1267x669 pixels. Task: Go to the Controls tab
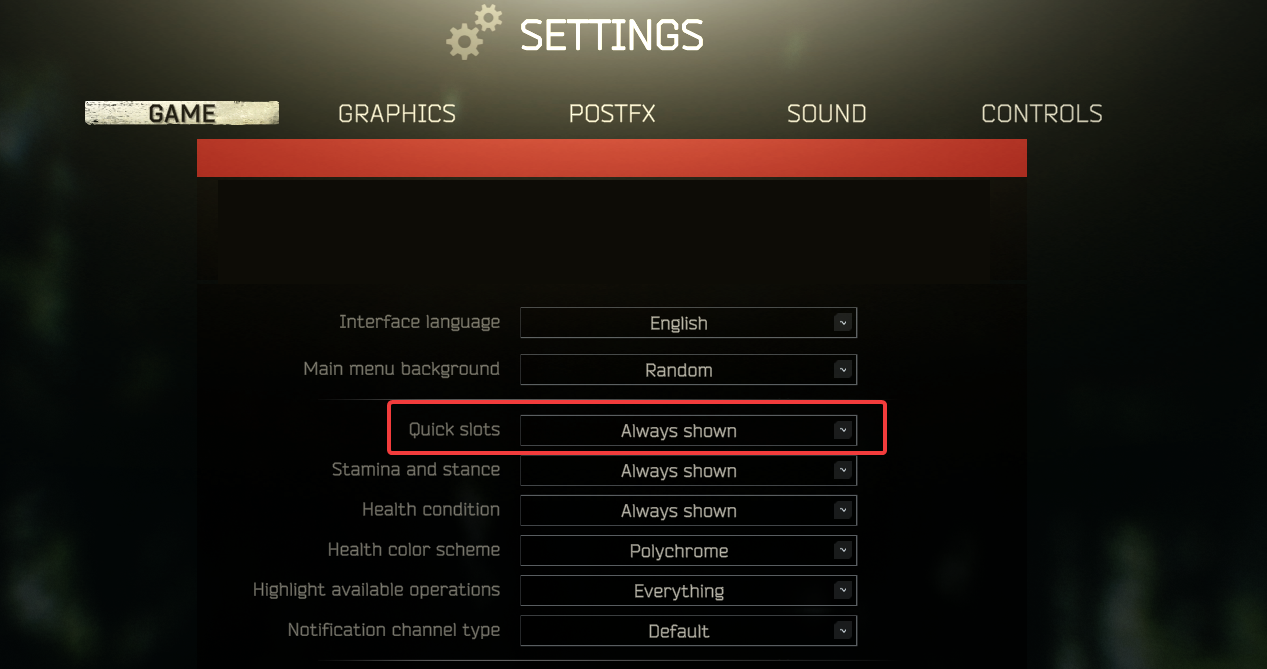pyautogui.click(x=1042, y=114)
